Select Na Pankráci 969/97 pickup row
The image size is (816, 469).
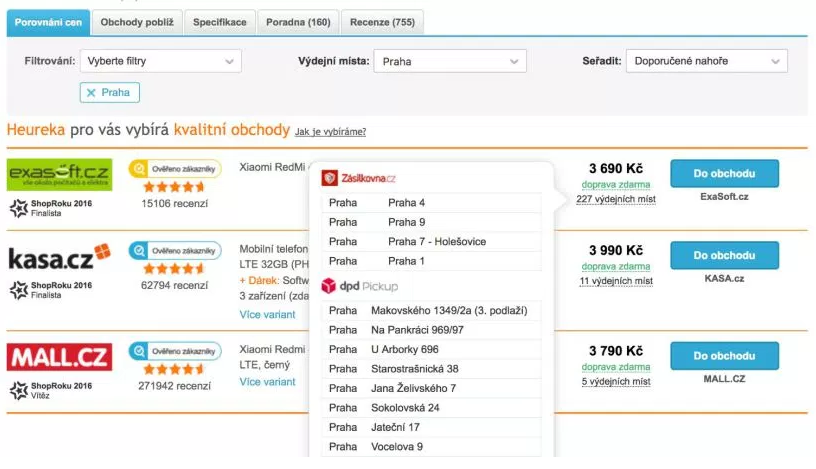[x=431, y=330]
